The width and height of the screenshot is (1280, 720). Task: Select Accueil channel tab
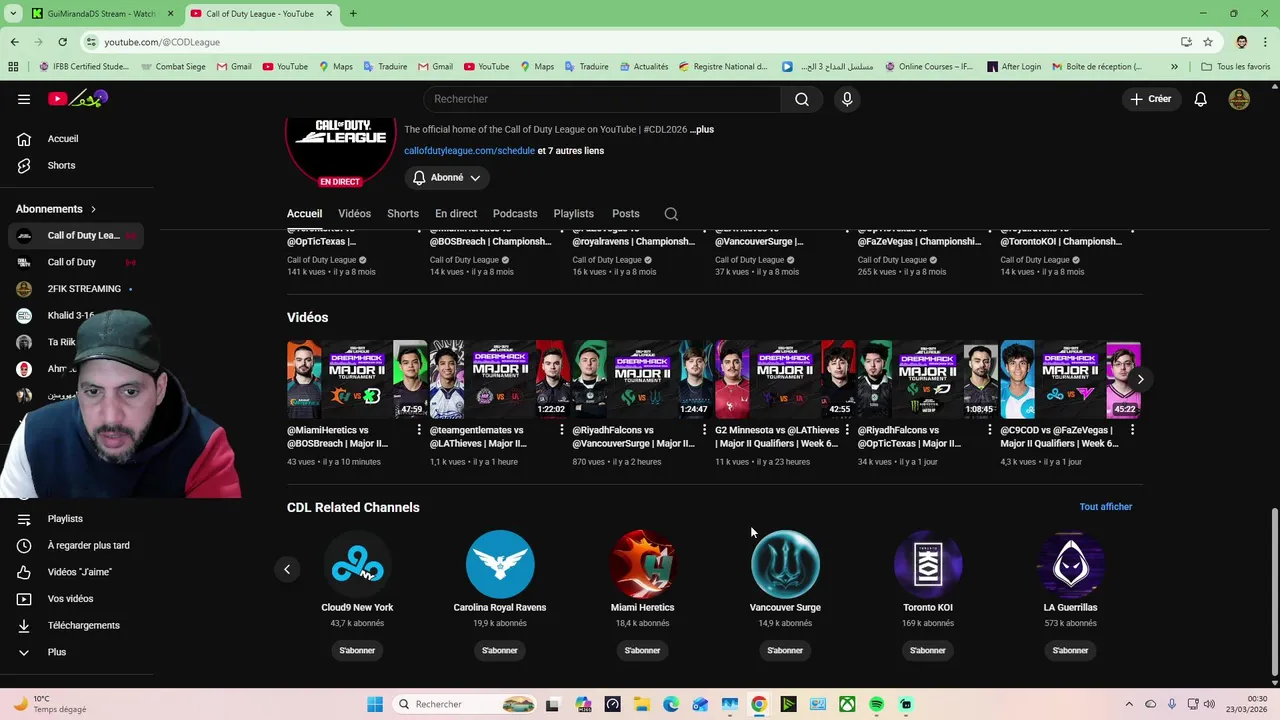pos(304,214)
